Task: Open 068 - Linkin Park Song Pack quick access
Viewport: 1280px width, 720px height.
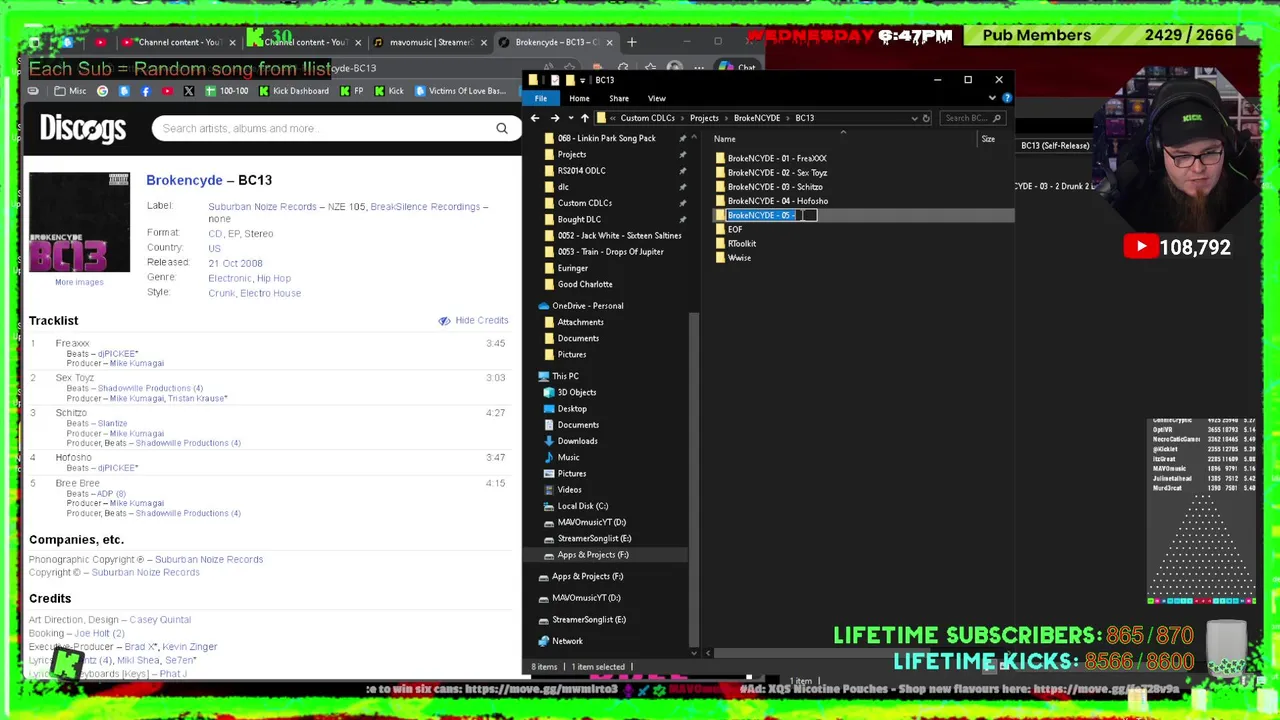Action: tap(606, 138)
